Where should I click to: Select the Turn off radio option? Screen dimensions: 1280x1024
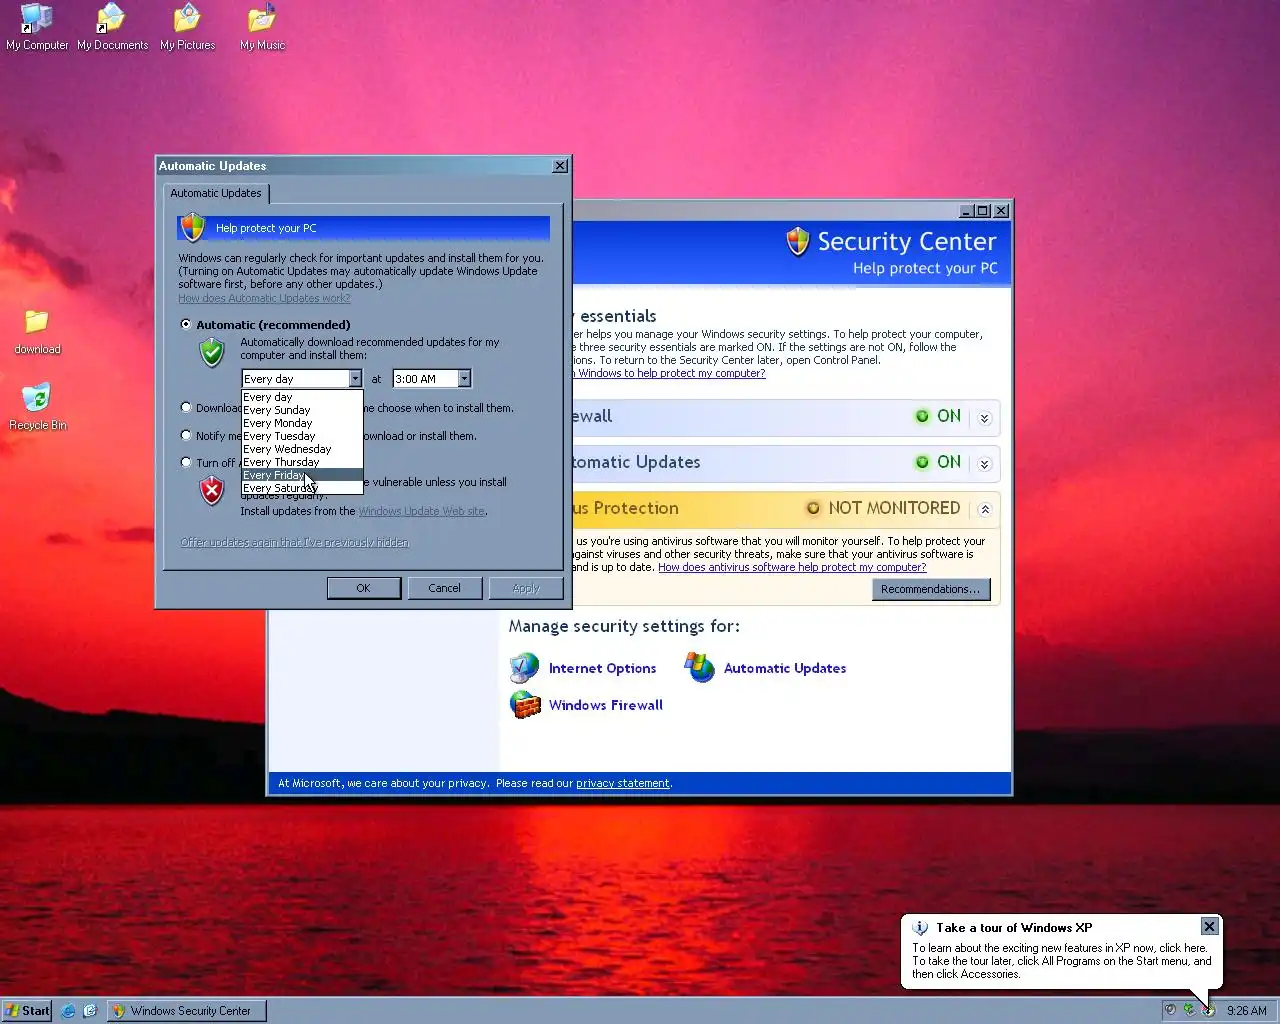(186, 462)
